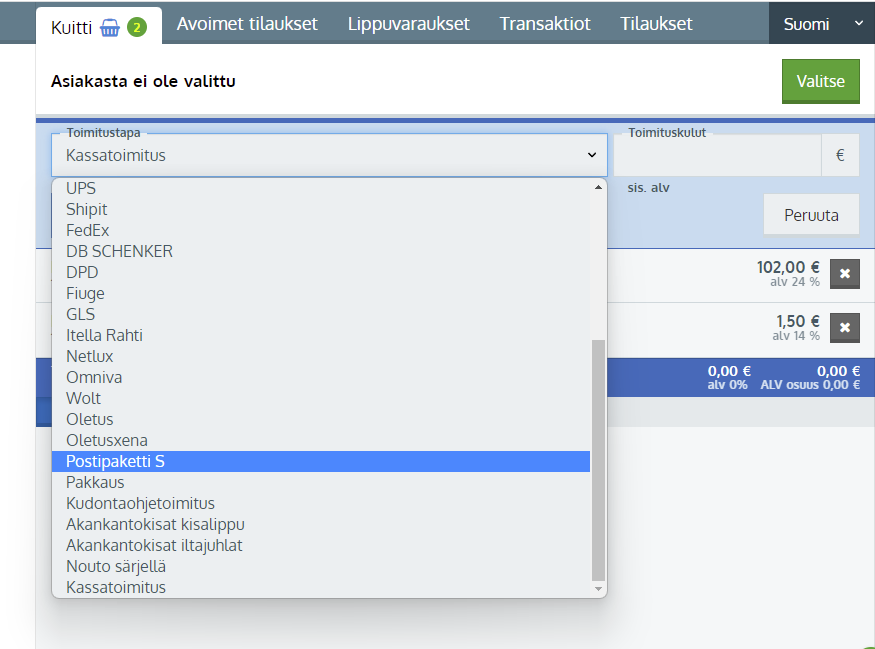Screen dimensions: 875x649
Task: Choose Fiuge from the list
Action: point(321,294)
